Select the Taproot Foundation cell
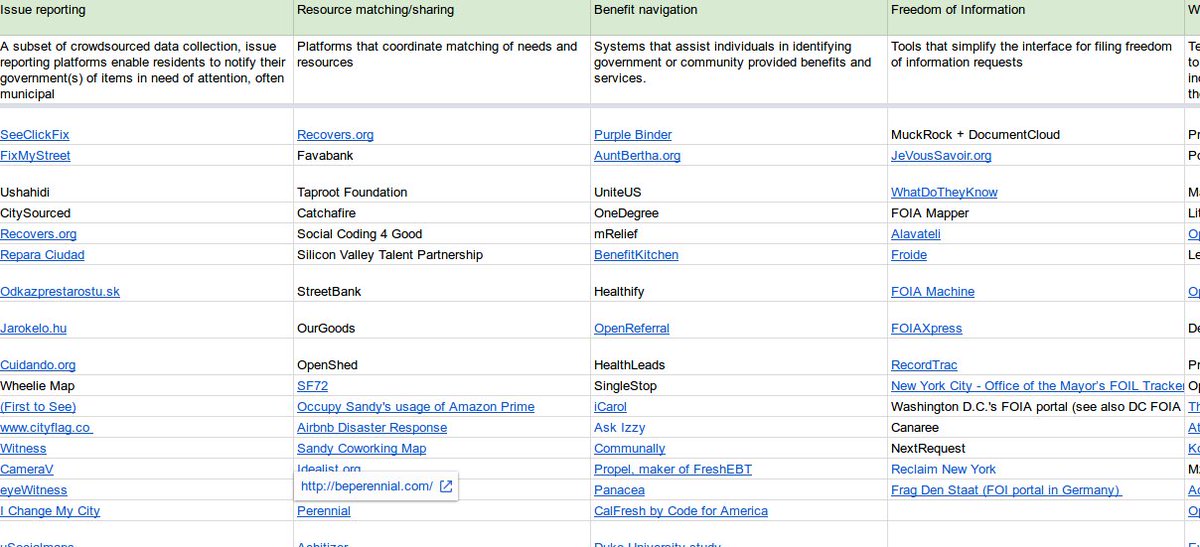1200x547 pixels. (442, 185)
